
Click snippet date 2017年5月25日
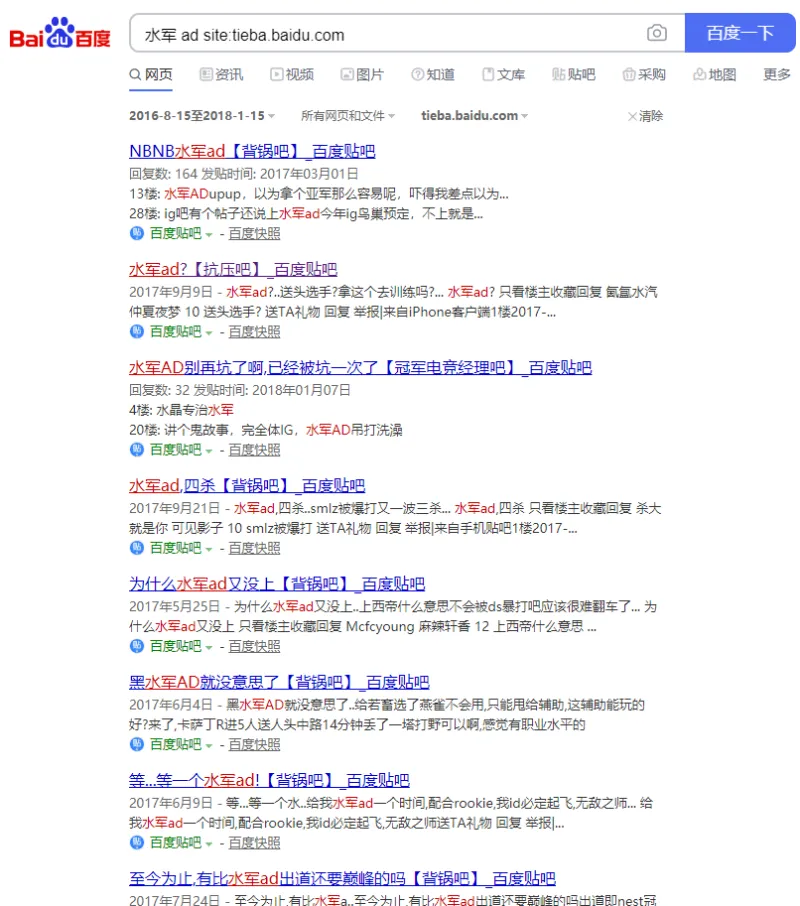(174, 606)
